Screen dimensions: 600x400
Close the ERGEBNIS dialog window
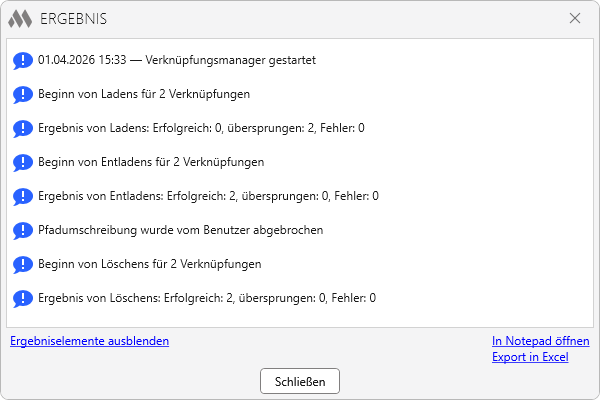pos(575,18)
